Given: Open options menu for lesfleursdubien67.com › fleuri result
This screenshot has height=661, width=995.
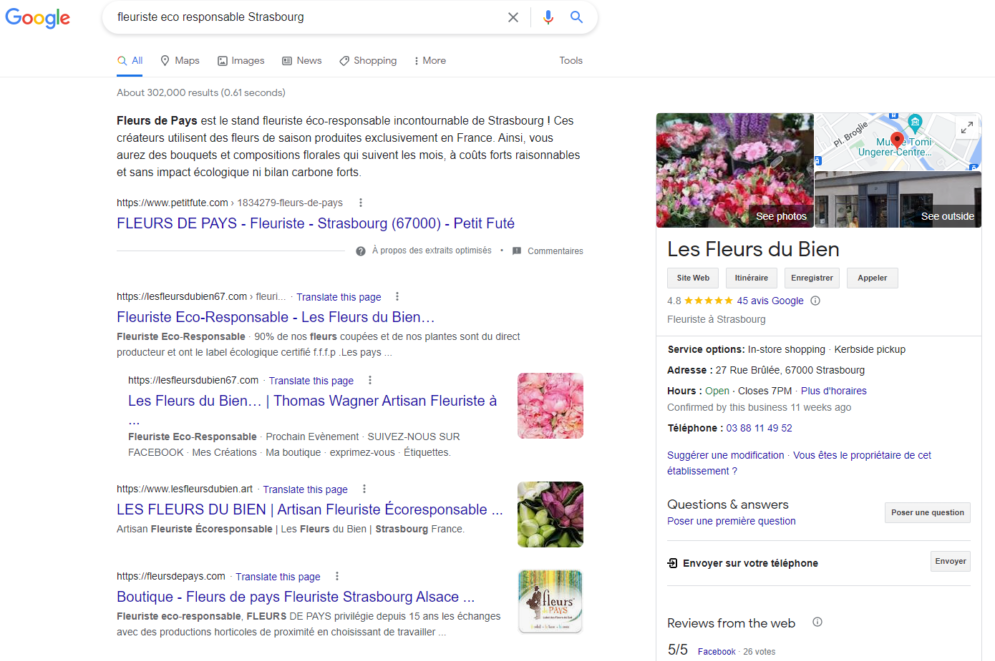Looking at the screenshot, I should tap(397, 296).
